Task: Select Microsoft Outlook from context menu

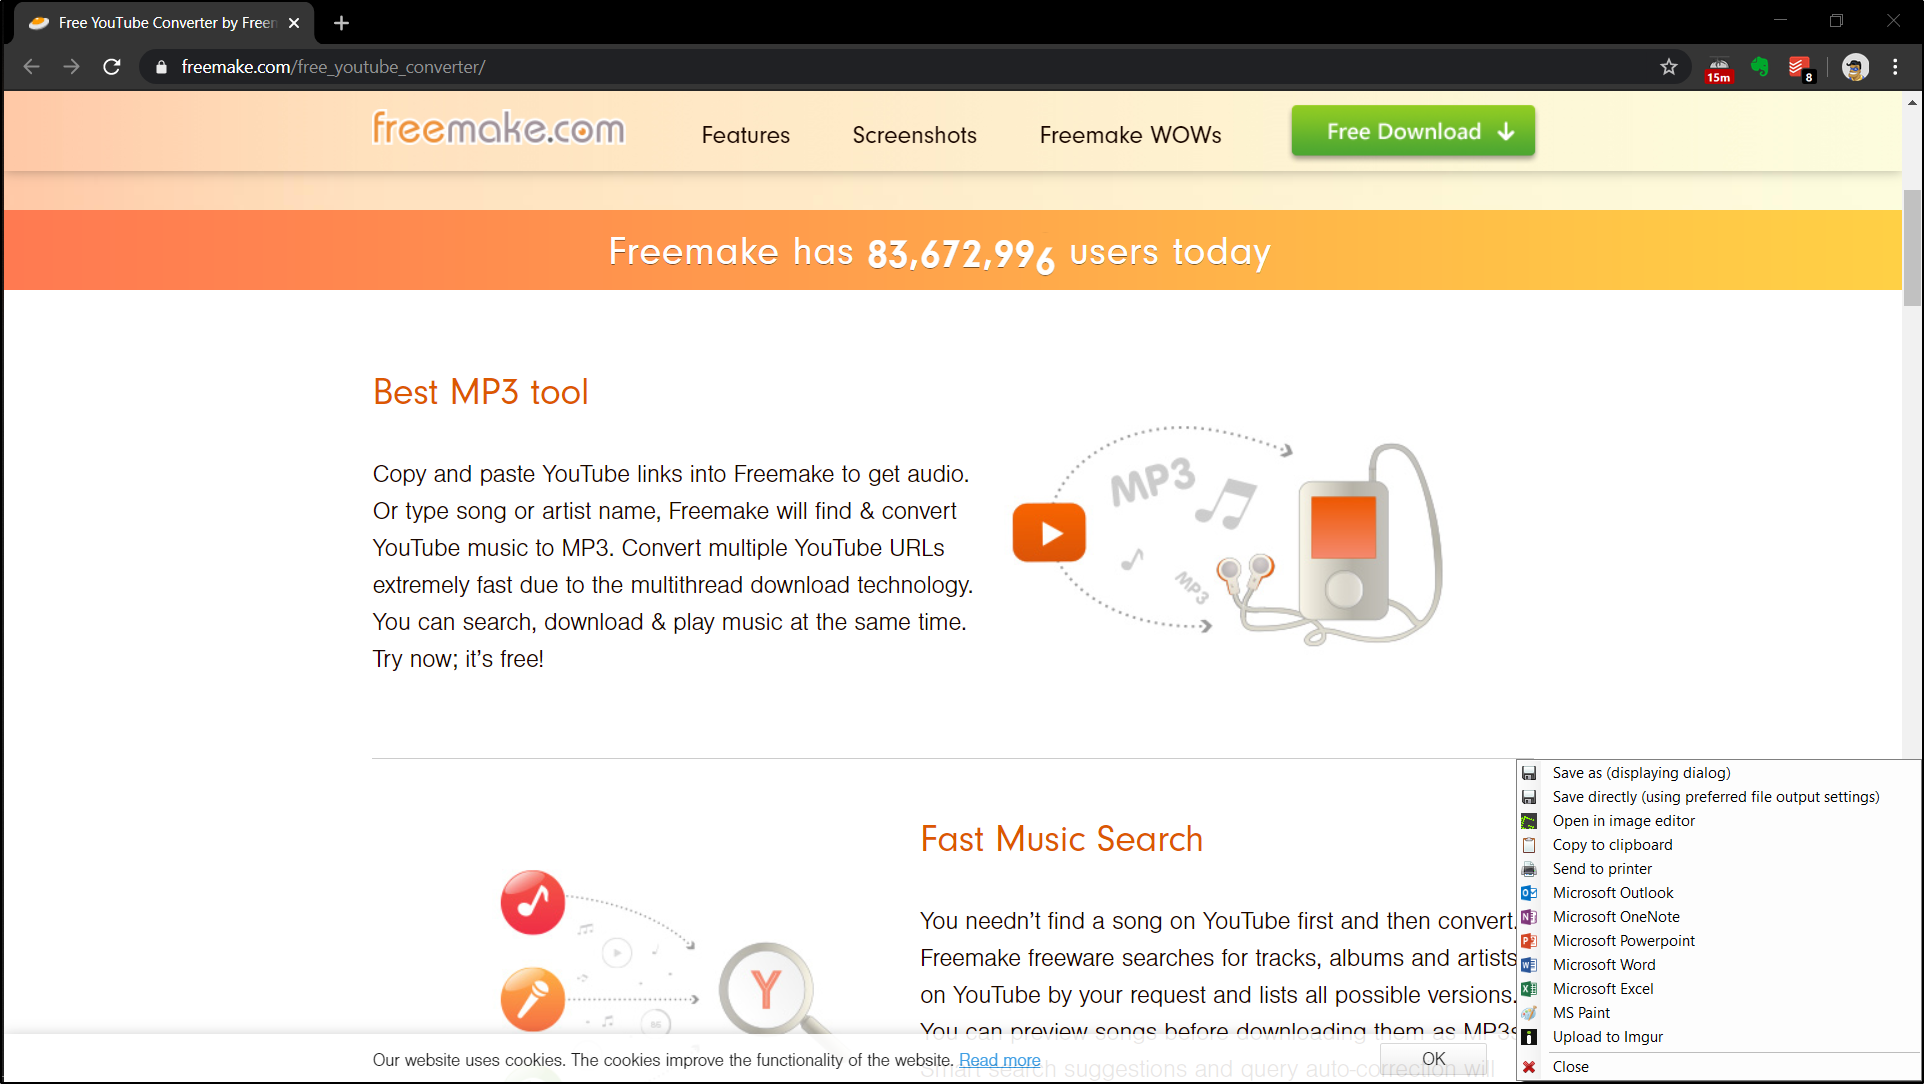Action: (1611, 892)
